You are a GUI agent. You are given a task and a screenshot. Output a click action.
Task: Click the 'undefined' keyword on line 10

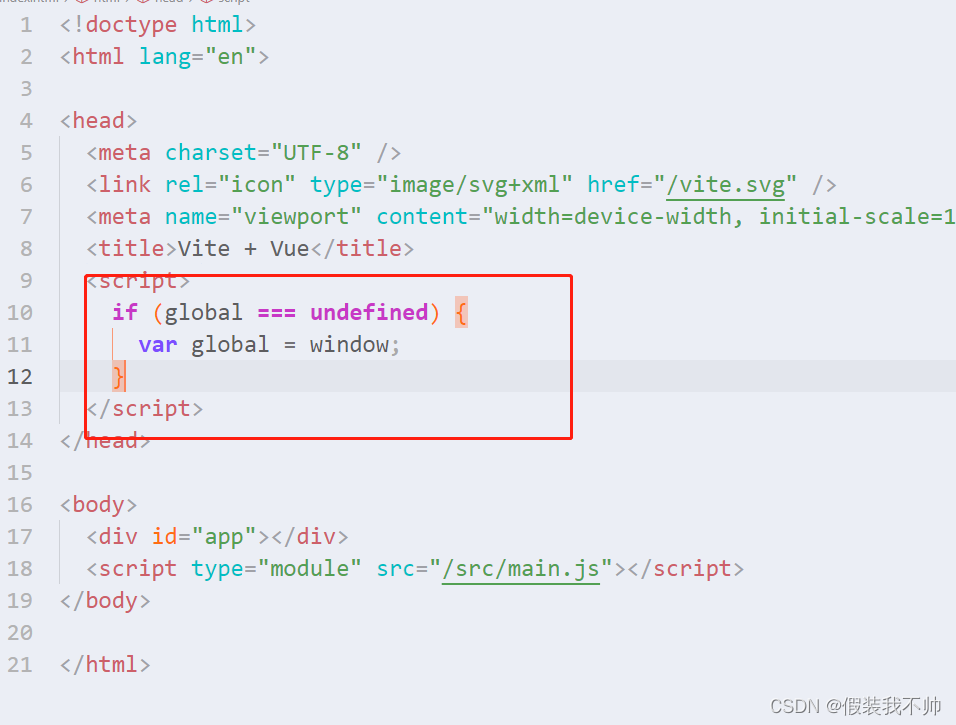369,313
